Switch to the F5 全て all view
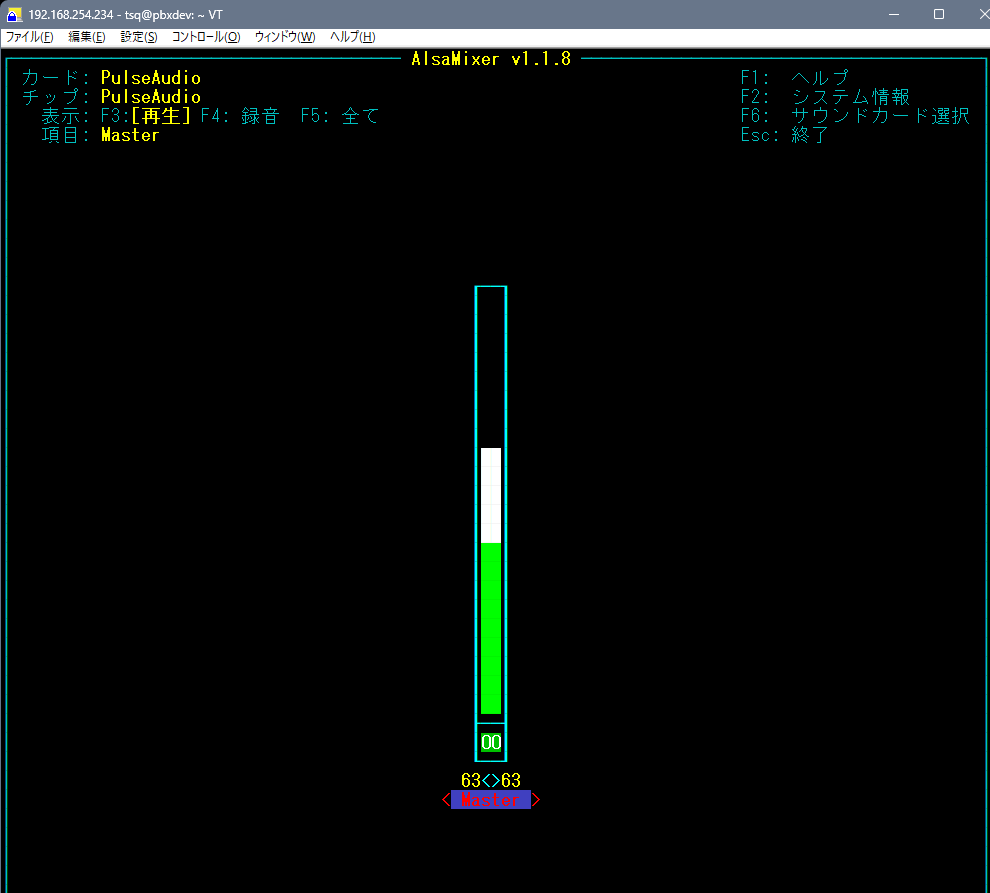The height and width of the screenshot is (893, 990). 340,116
